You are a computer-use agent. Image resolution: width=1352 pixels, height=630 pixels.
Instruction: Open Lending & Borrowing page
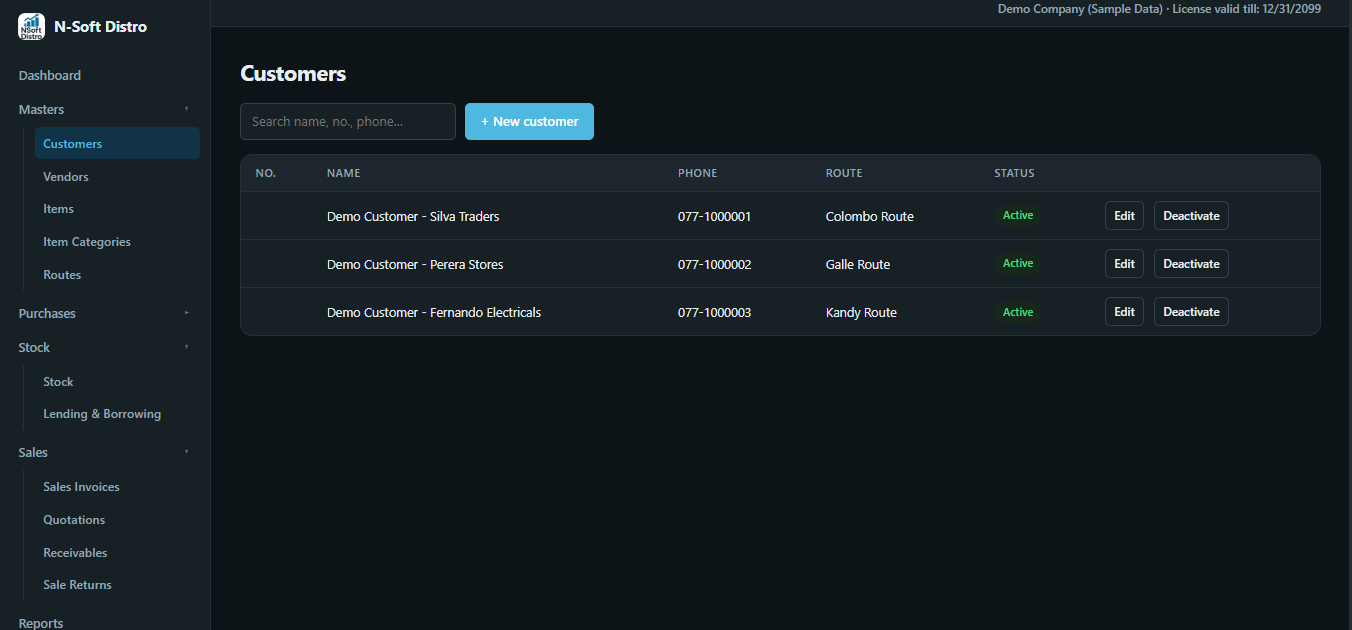click(117, 414)
